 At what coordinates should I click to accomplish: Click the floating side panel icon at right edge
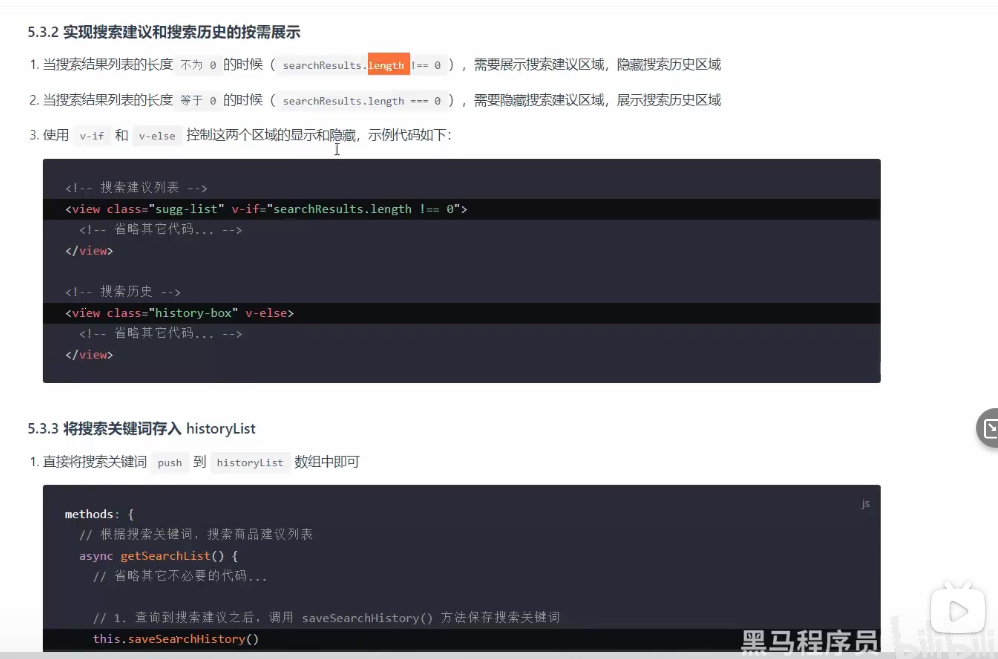point(988,428)
